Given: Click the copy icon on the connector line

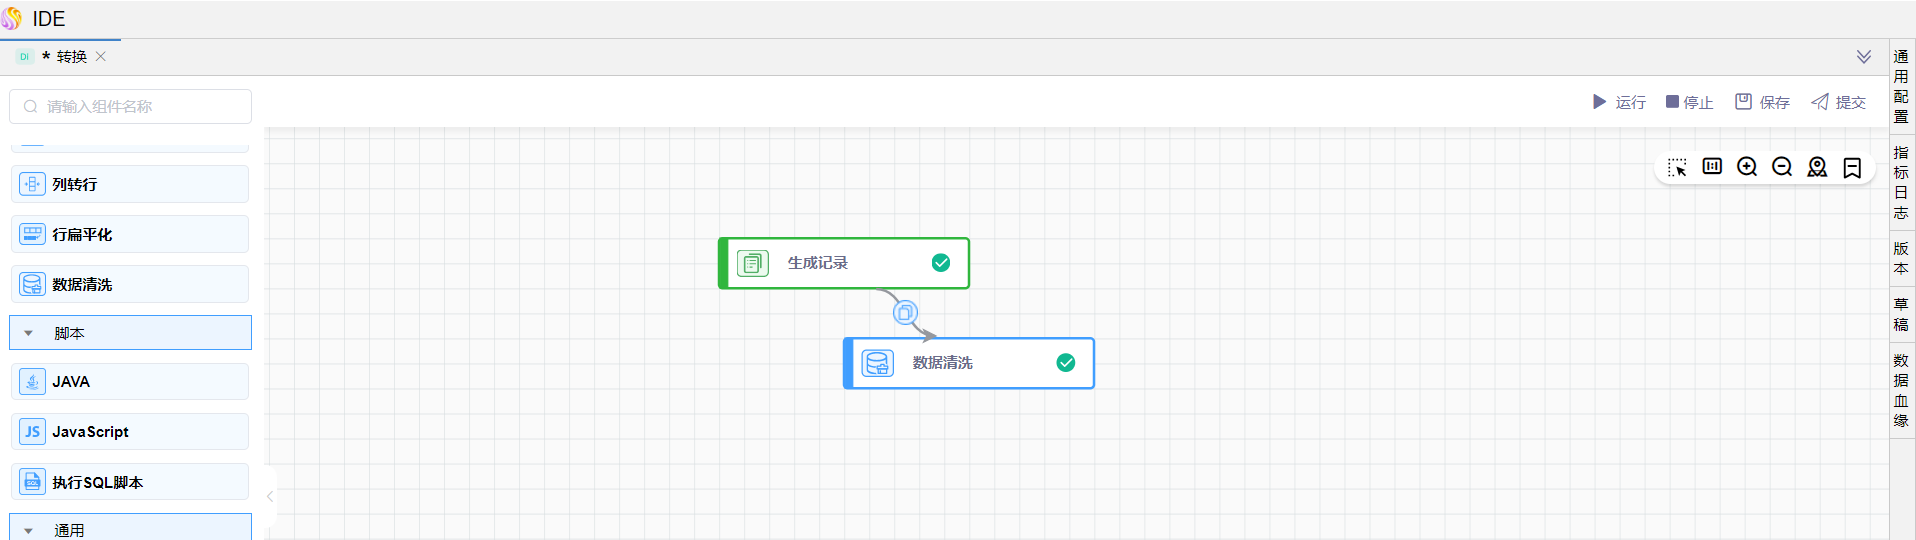Looking at the screenshot, I should click(x=905, y=313).
